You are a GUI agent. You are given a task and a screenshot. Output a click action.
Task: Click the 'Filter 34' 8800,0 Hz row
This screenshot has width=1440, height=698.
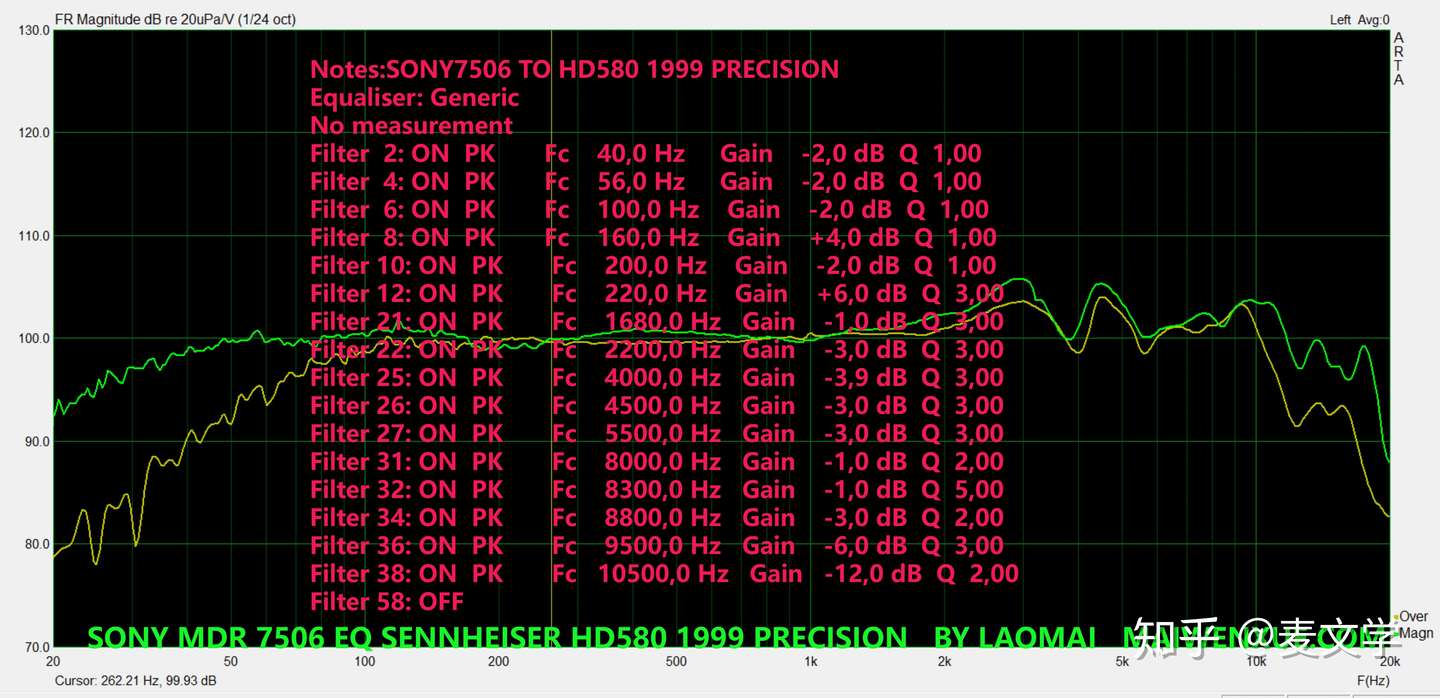(x=657, y=517)
